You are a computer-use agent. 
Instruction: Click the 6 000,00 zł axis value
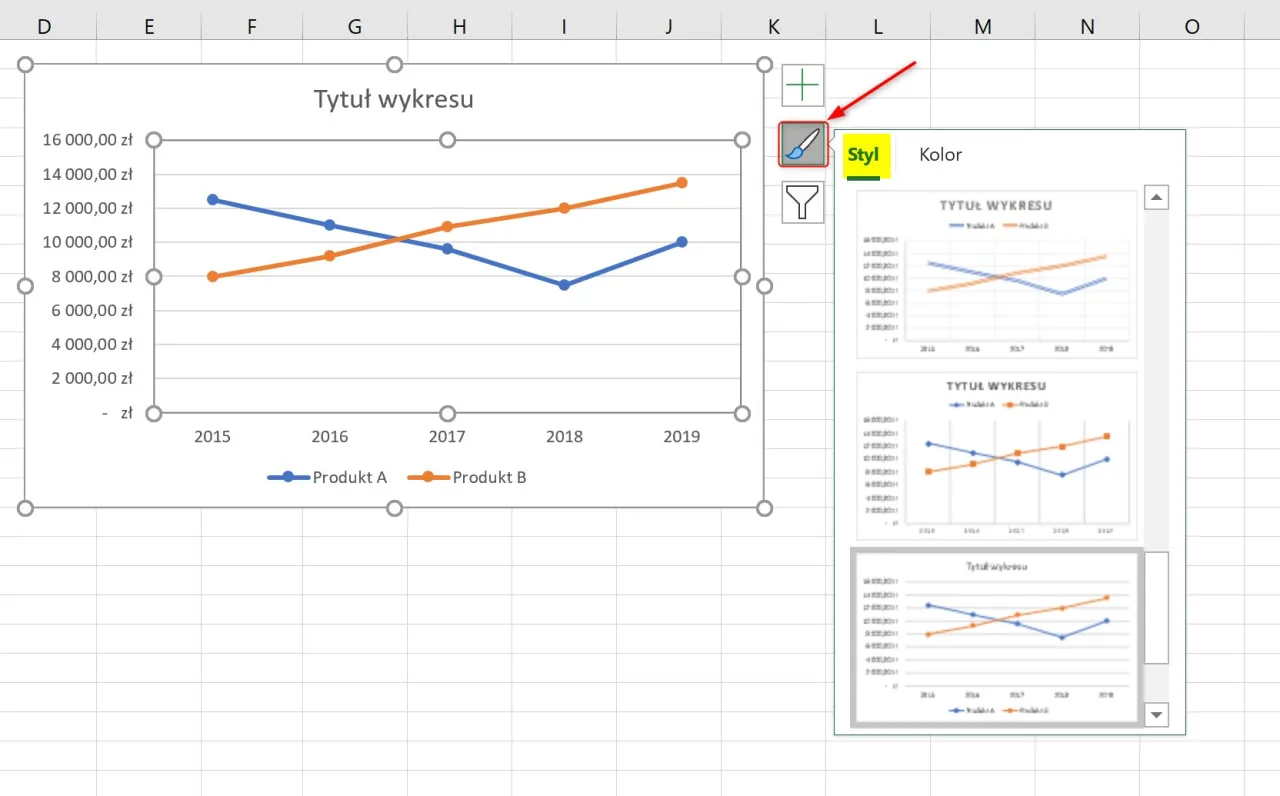(x=92, y=310)
